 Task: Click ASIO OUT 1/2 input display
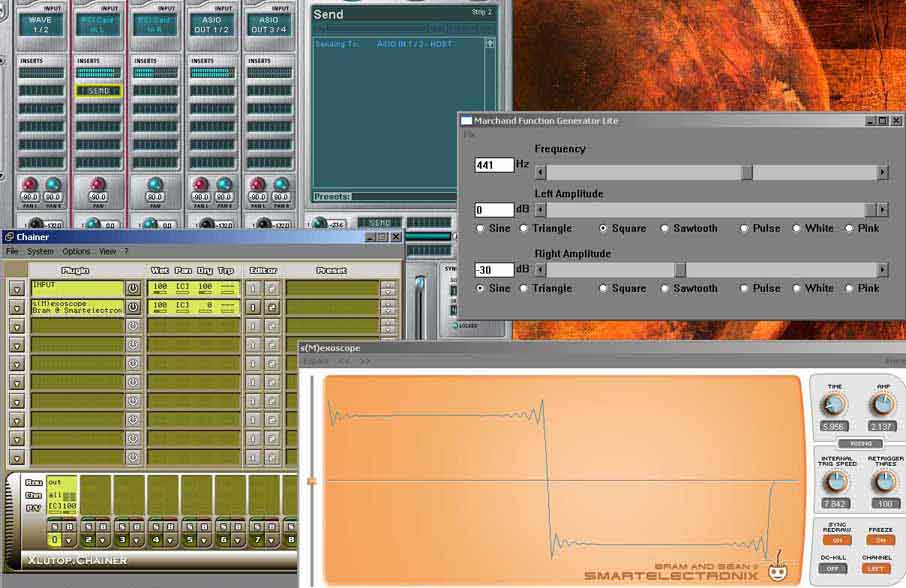(211, 24)
